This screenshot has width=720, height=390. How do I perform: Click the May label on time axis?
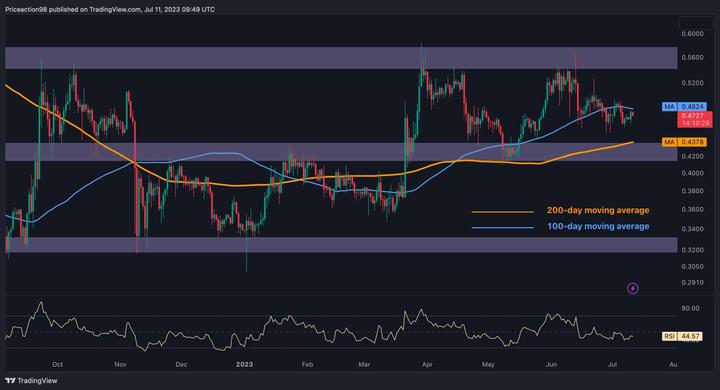click(488, 364)
